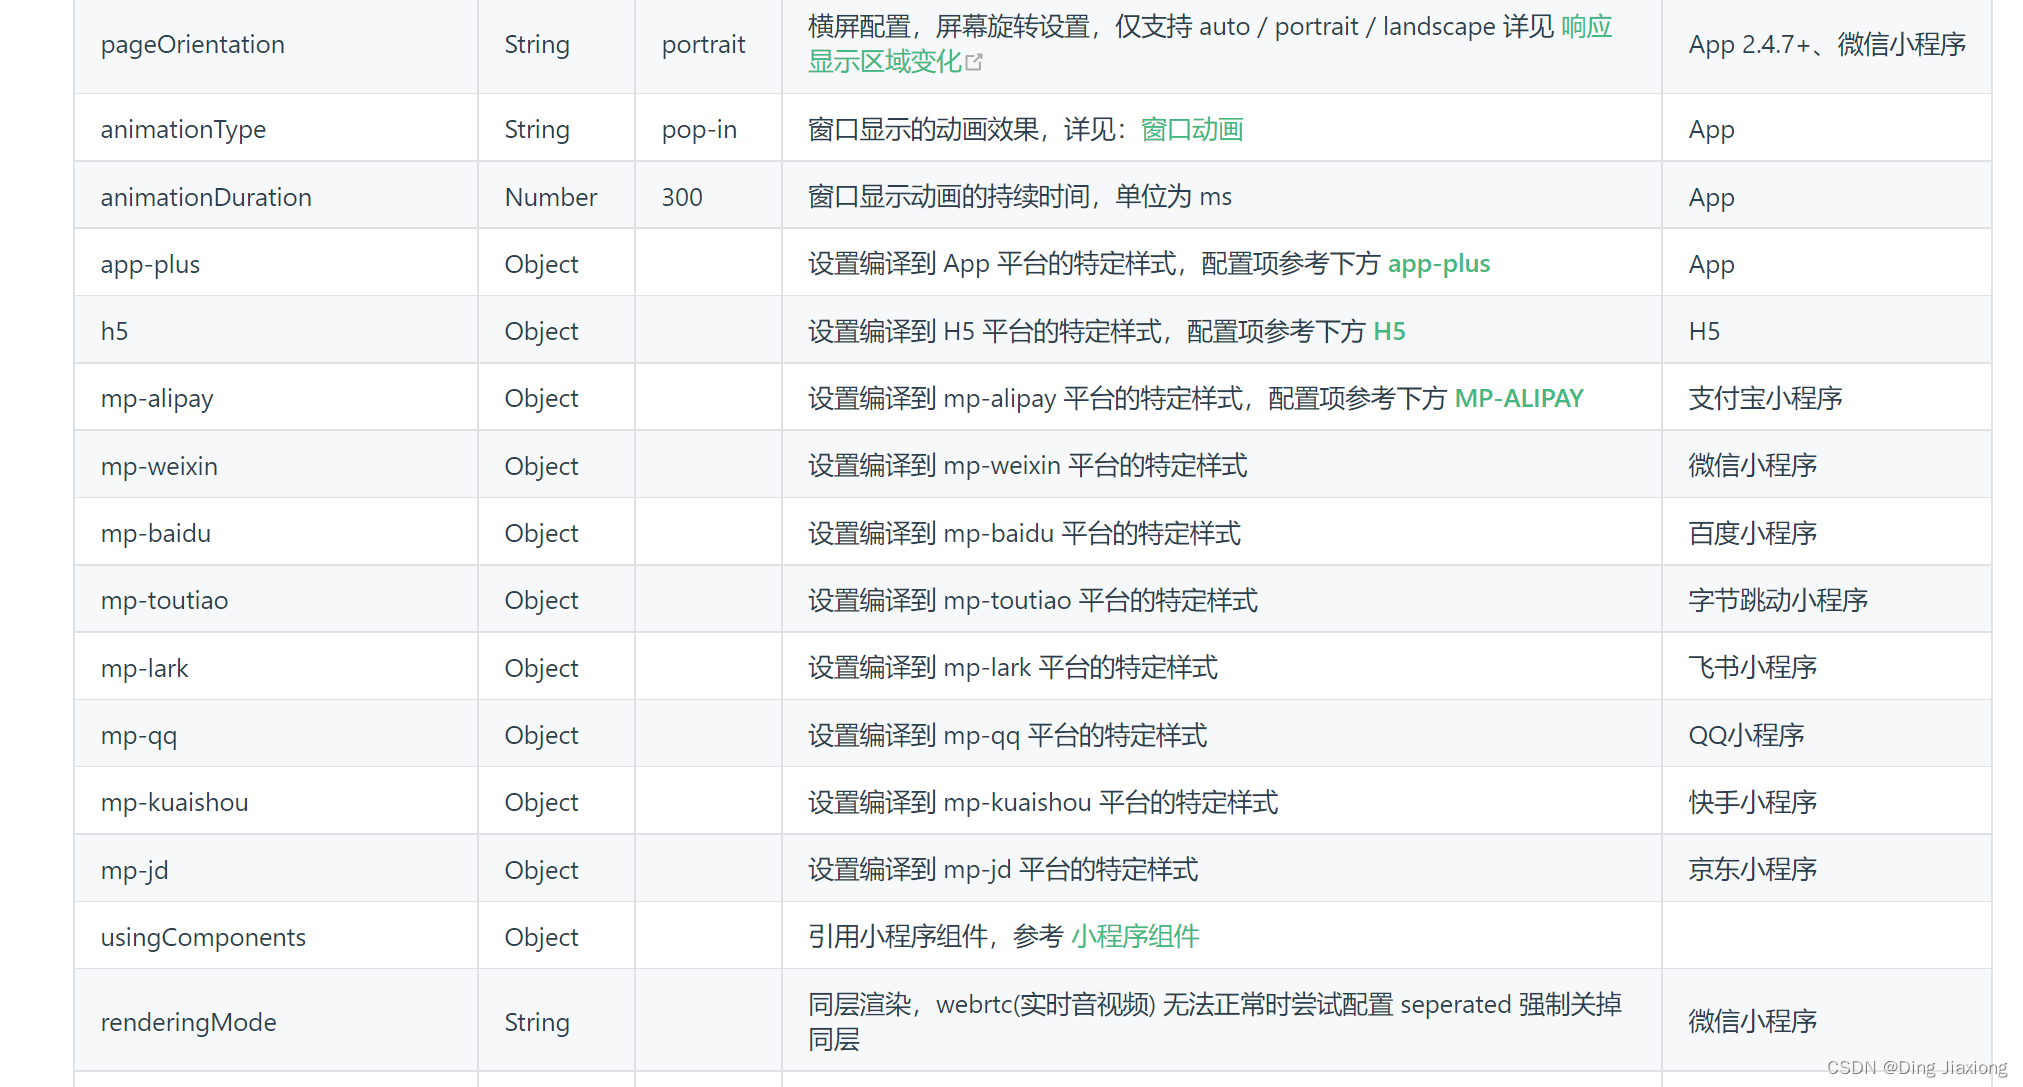Click the QQ小程序 platform cell

click(x=1827, y=735)
